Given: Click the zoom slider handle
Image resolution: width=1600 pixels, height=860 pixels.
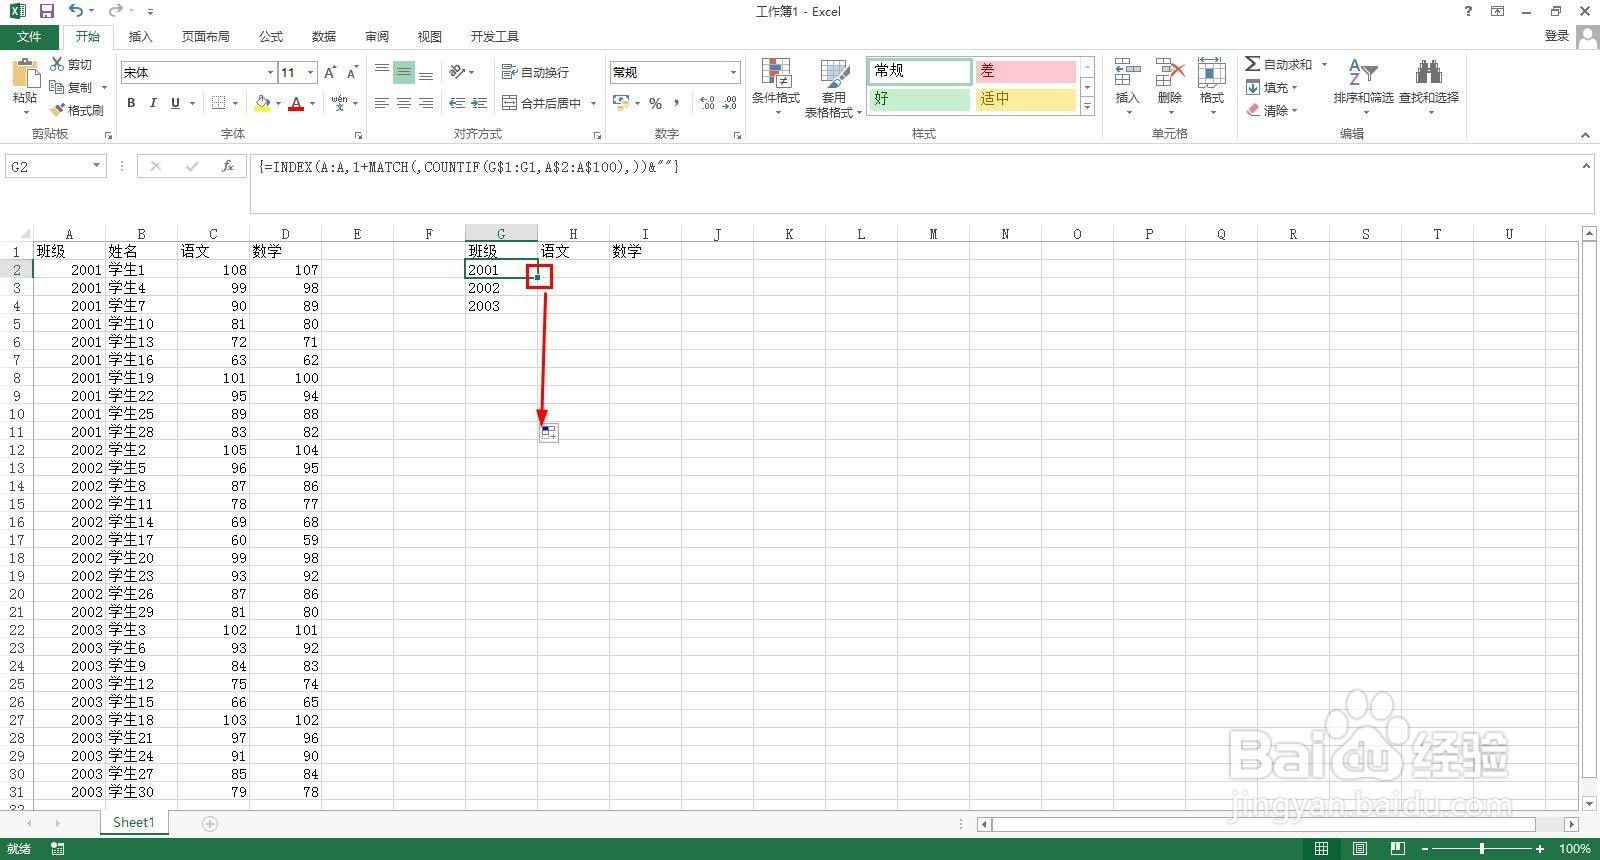Looking at the screenshot, I should (1481, 849).
